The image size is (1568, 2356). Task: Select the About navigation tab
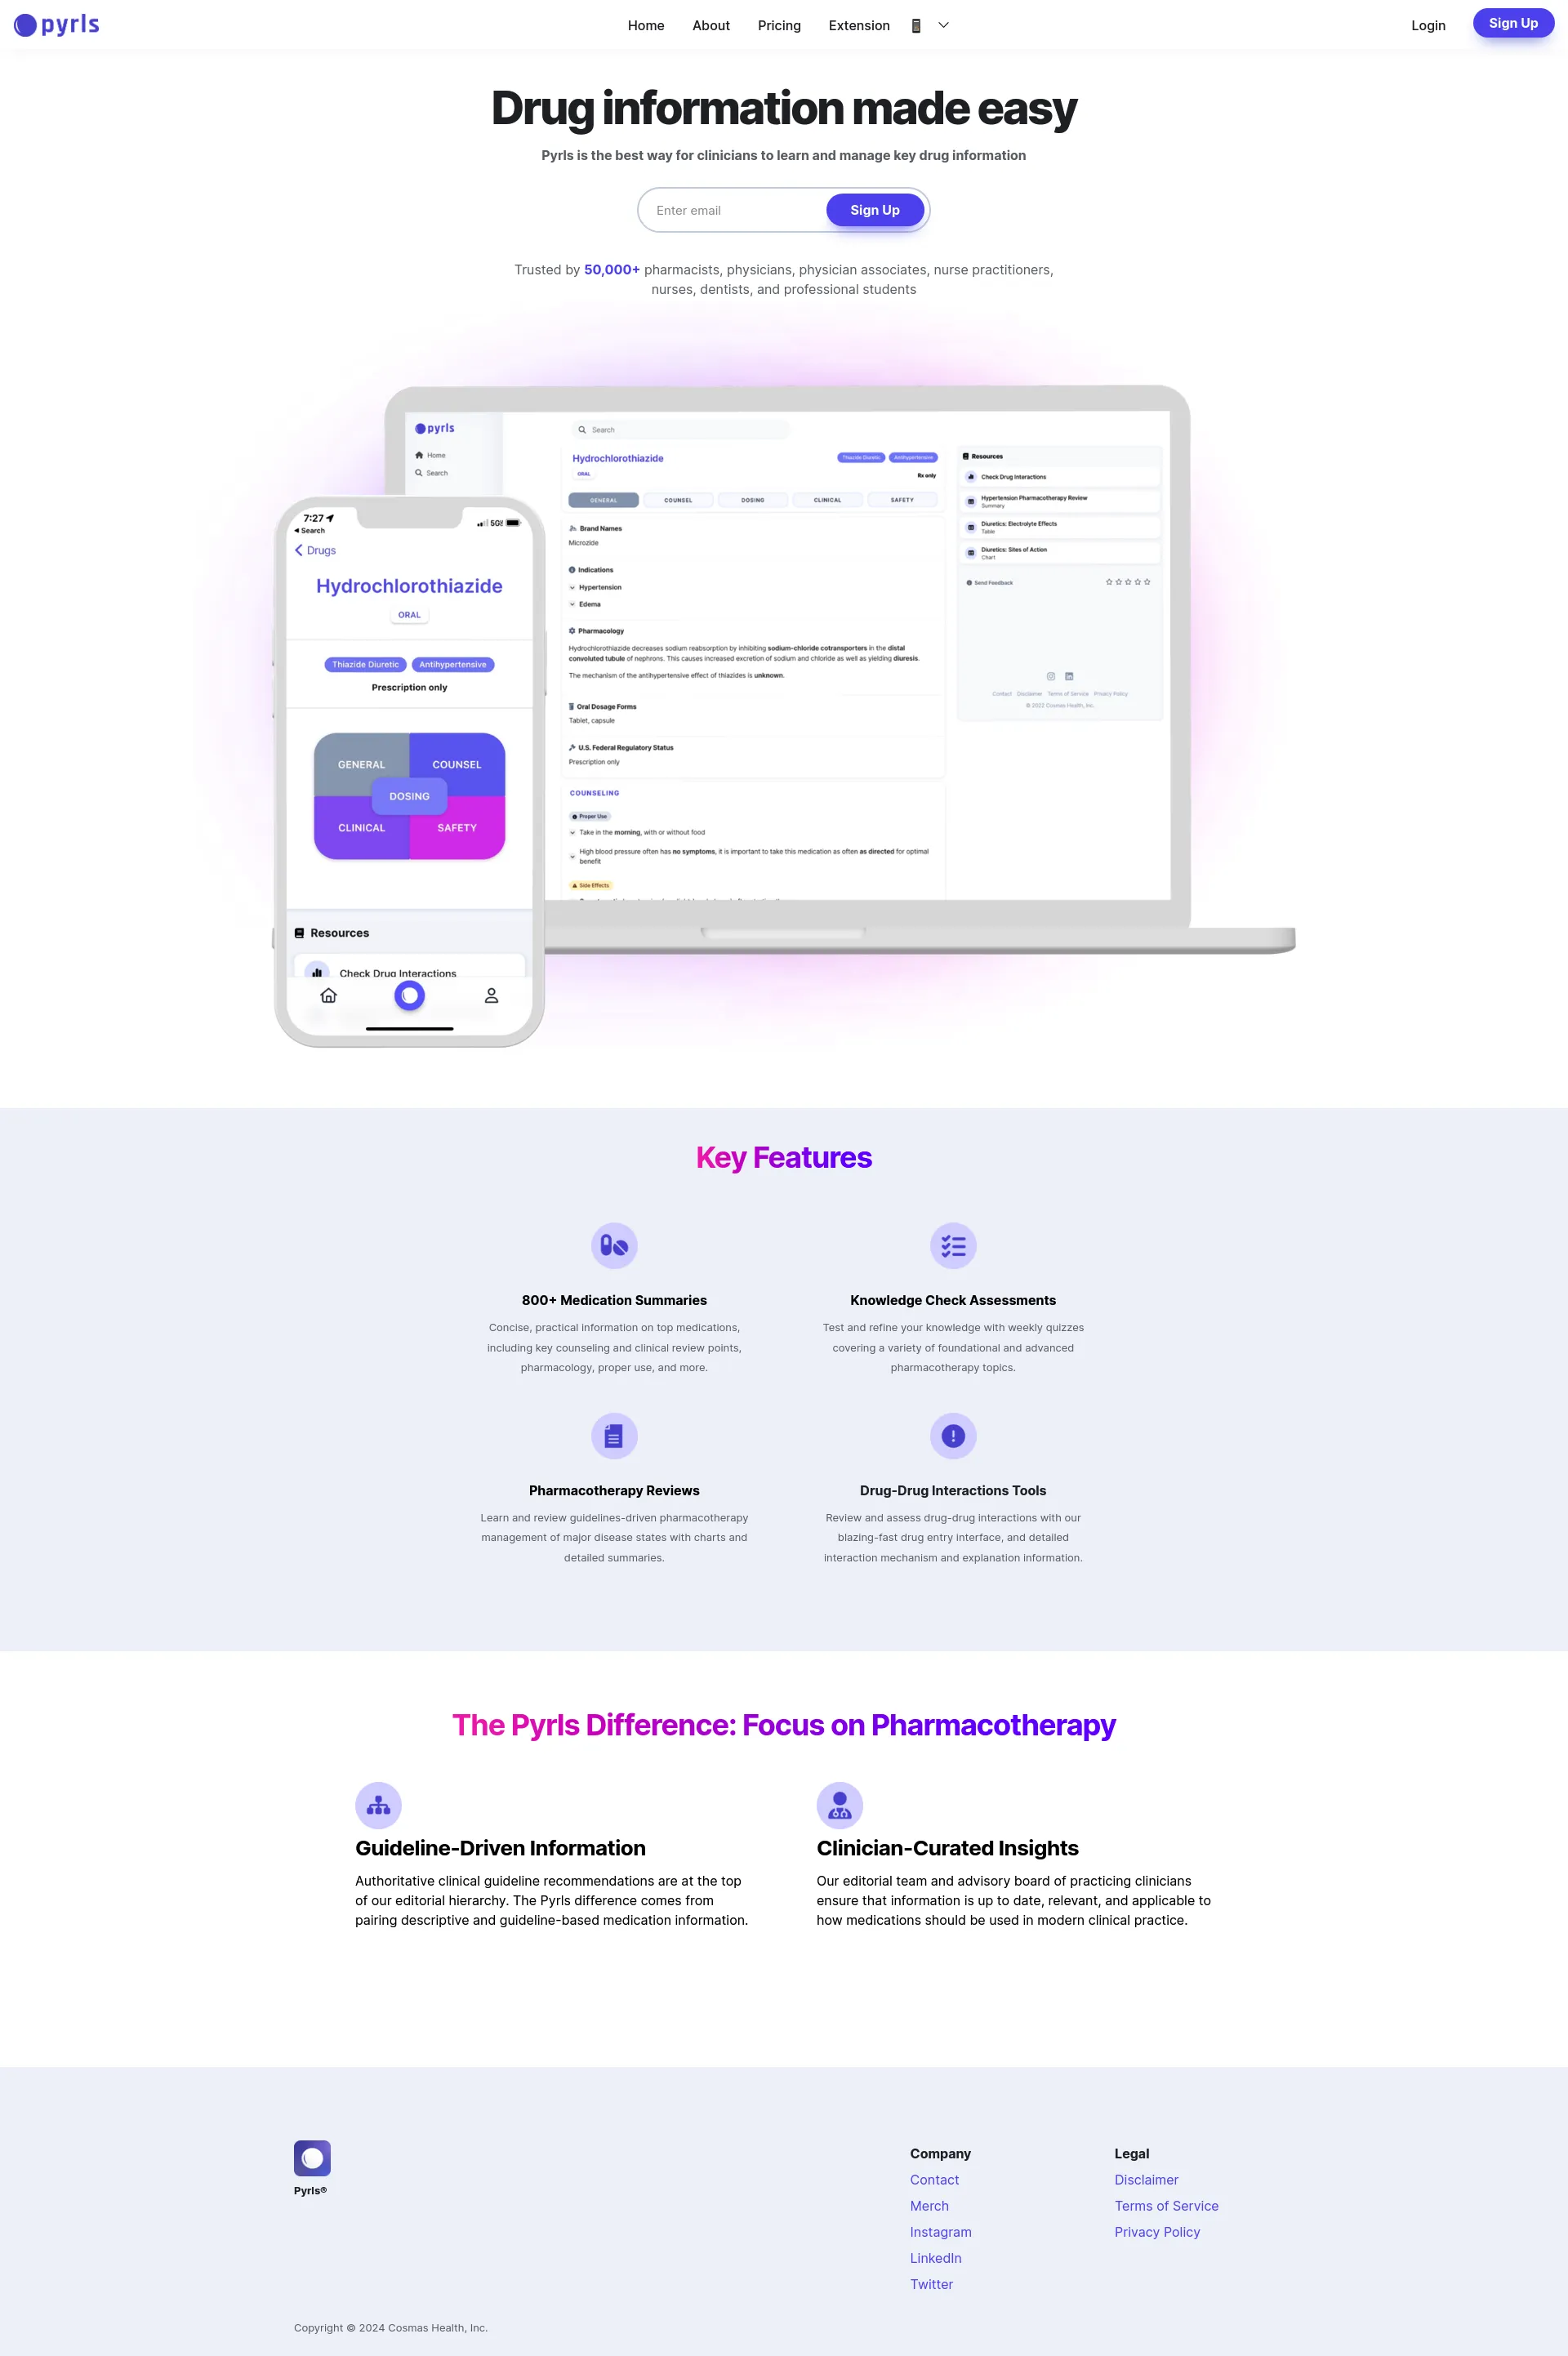tap(712, 23)
